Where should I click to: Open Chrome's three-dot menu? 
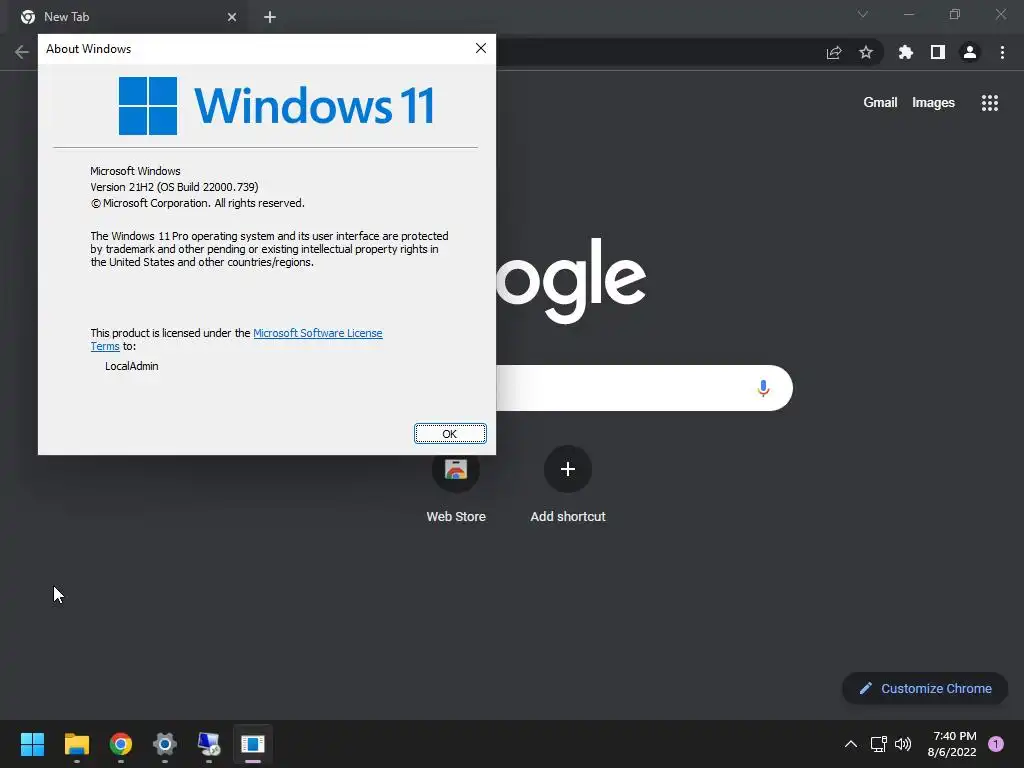(1002, 52)
